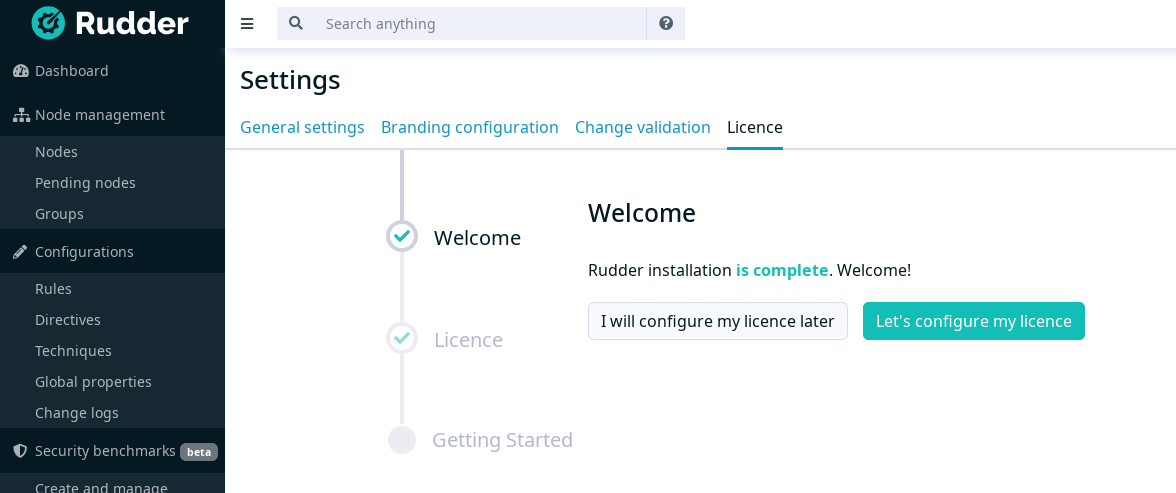
Task: Collapse the Node management section
Action: [112, 115]
